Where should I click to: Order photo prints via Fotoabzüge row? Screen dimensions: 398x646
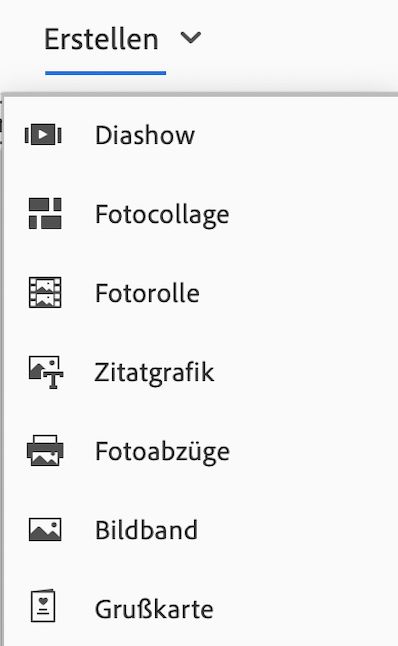pos(201,451)
